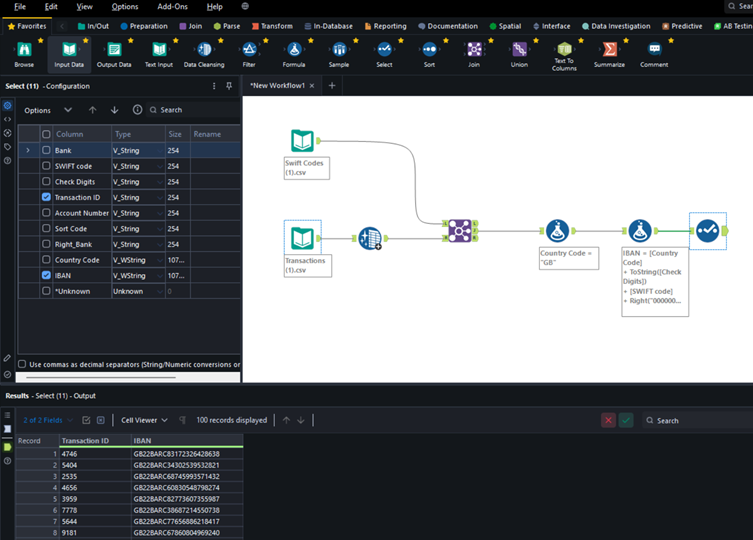The width and height of the screenshot is (753, 540).
Task: Move selected field up with arrow button
Action: tap(93, 110)
